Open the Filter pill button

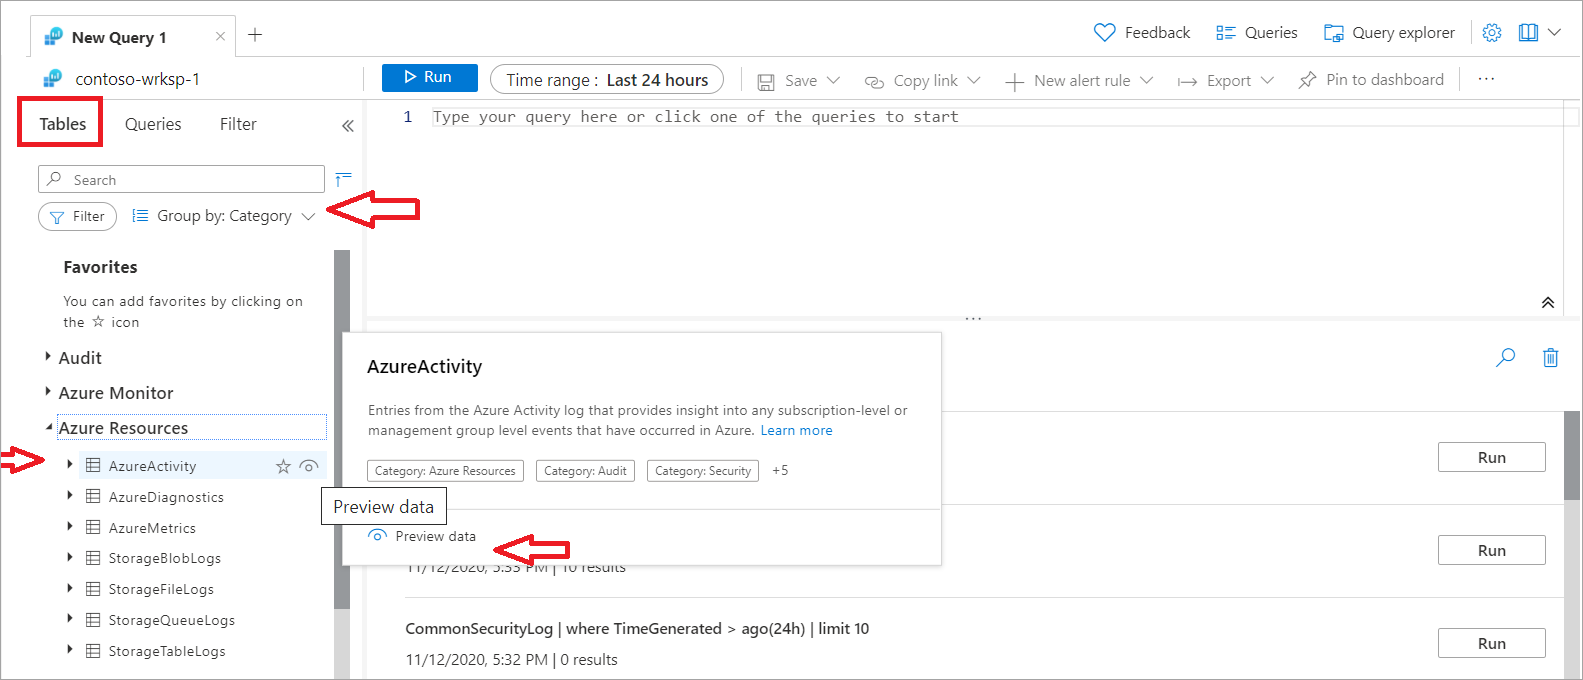77,216
